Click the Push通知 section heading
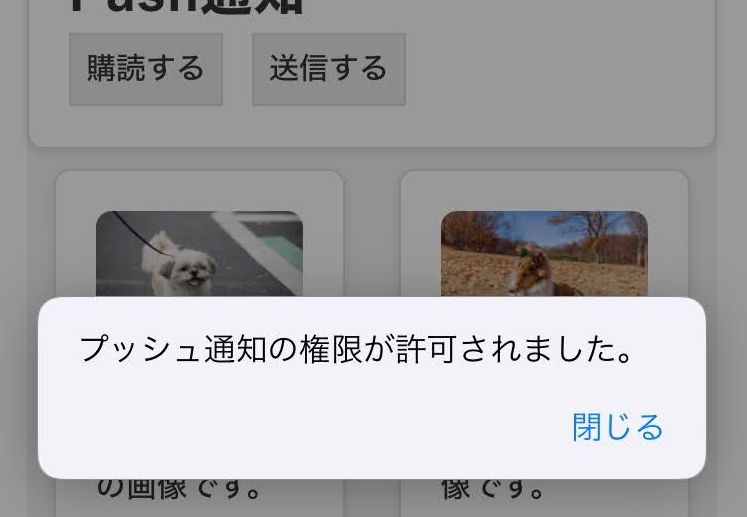This screenshot has width=747, height=517. (x=186, y=7)
